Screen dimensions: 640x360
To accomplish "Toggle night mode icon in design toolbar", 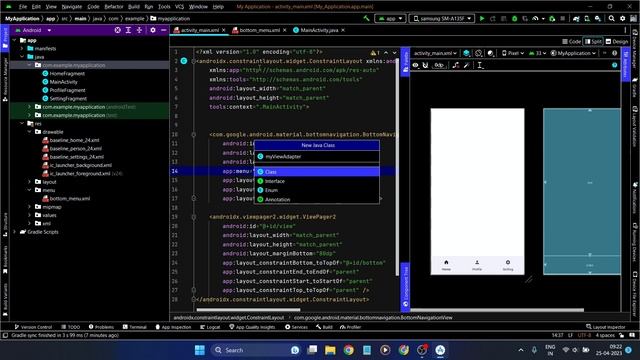I will (491, 53).
